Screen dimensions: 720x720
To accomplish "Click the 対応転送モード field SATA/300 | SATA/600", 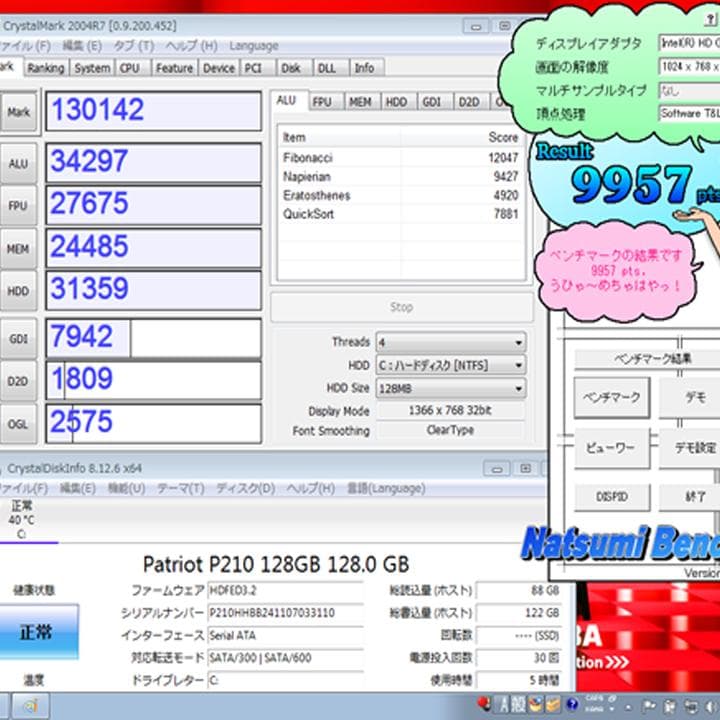I will [x=285, y=658].
